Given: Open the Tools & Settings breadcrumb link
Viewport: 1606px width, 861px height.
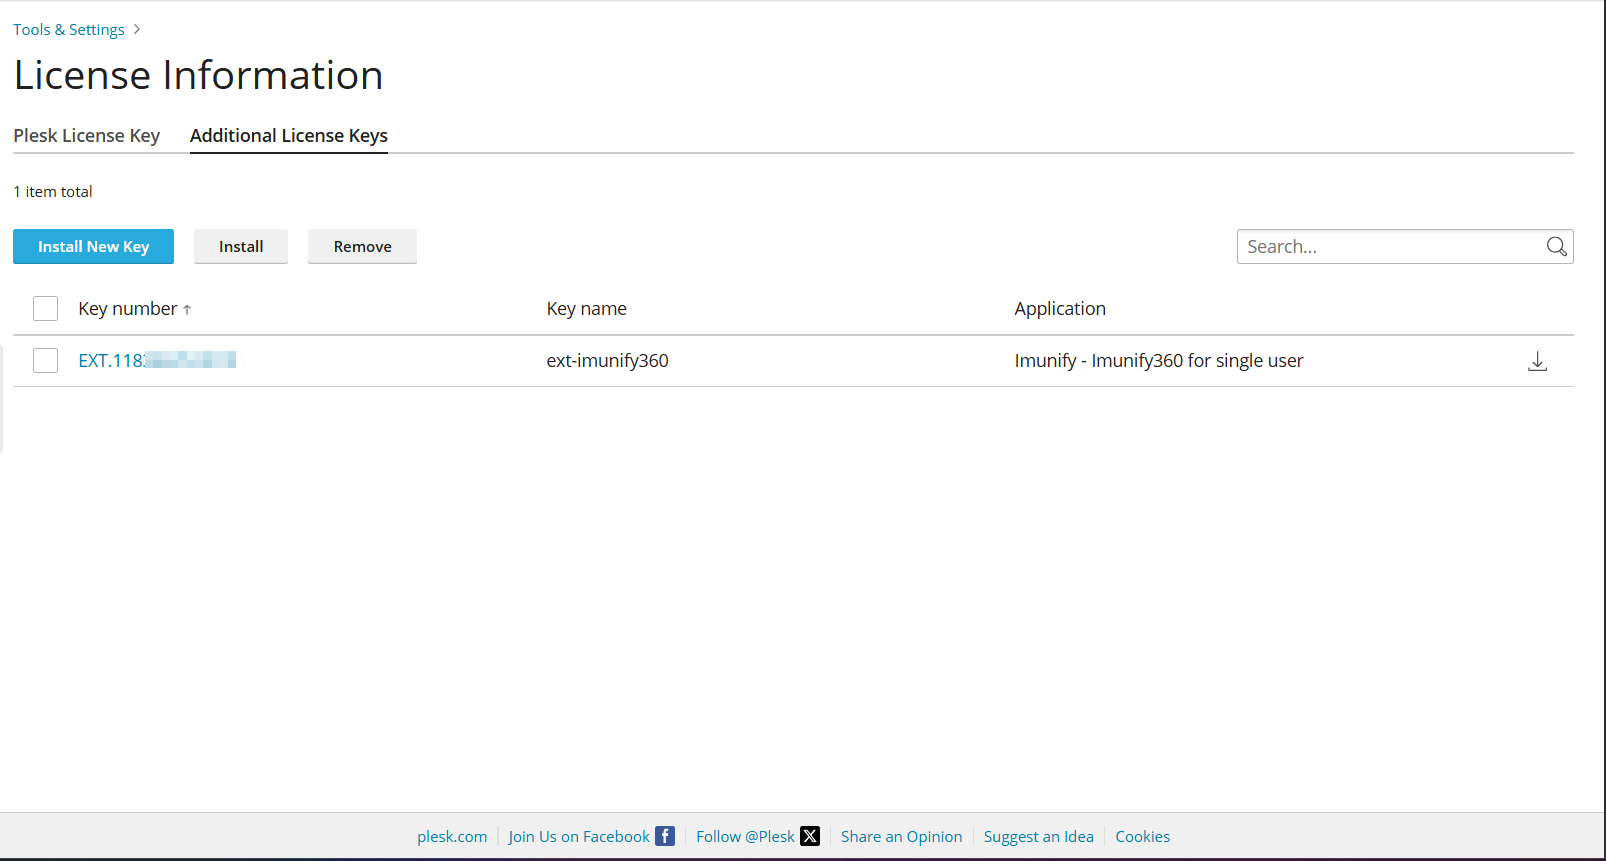Looking at the screenshot, I should tap(69, 29).
